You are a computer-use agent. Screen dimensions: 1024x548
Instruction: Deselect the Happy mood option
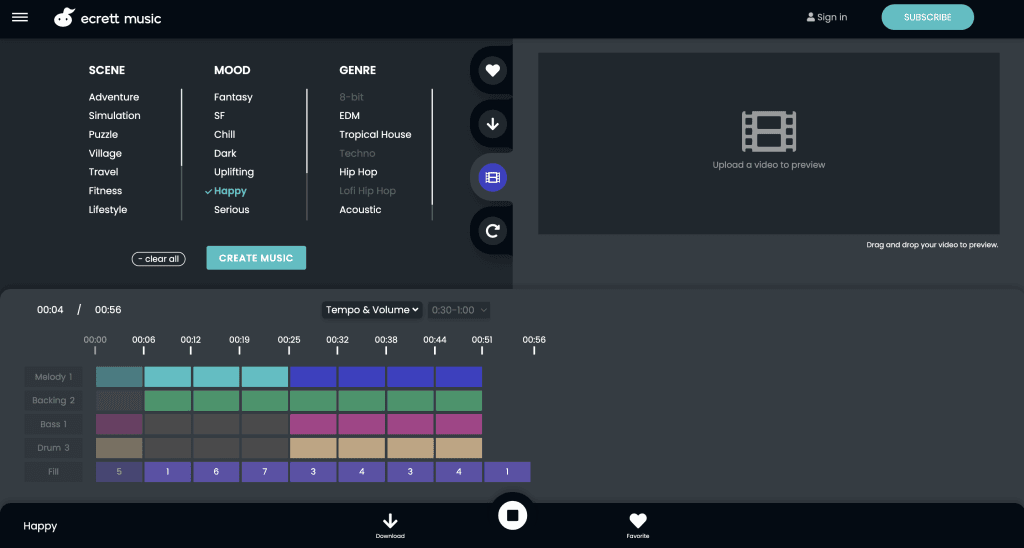point(230,191)
